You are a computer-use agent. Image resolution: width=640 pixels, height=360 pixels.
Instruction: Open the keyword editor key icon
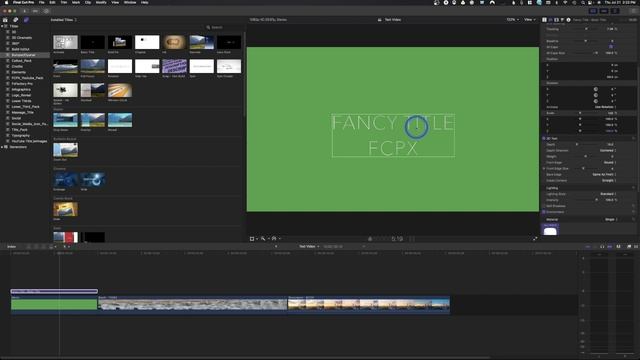click(x=36, y=11)
